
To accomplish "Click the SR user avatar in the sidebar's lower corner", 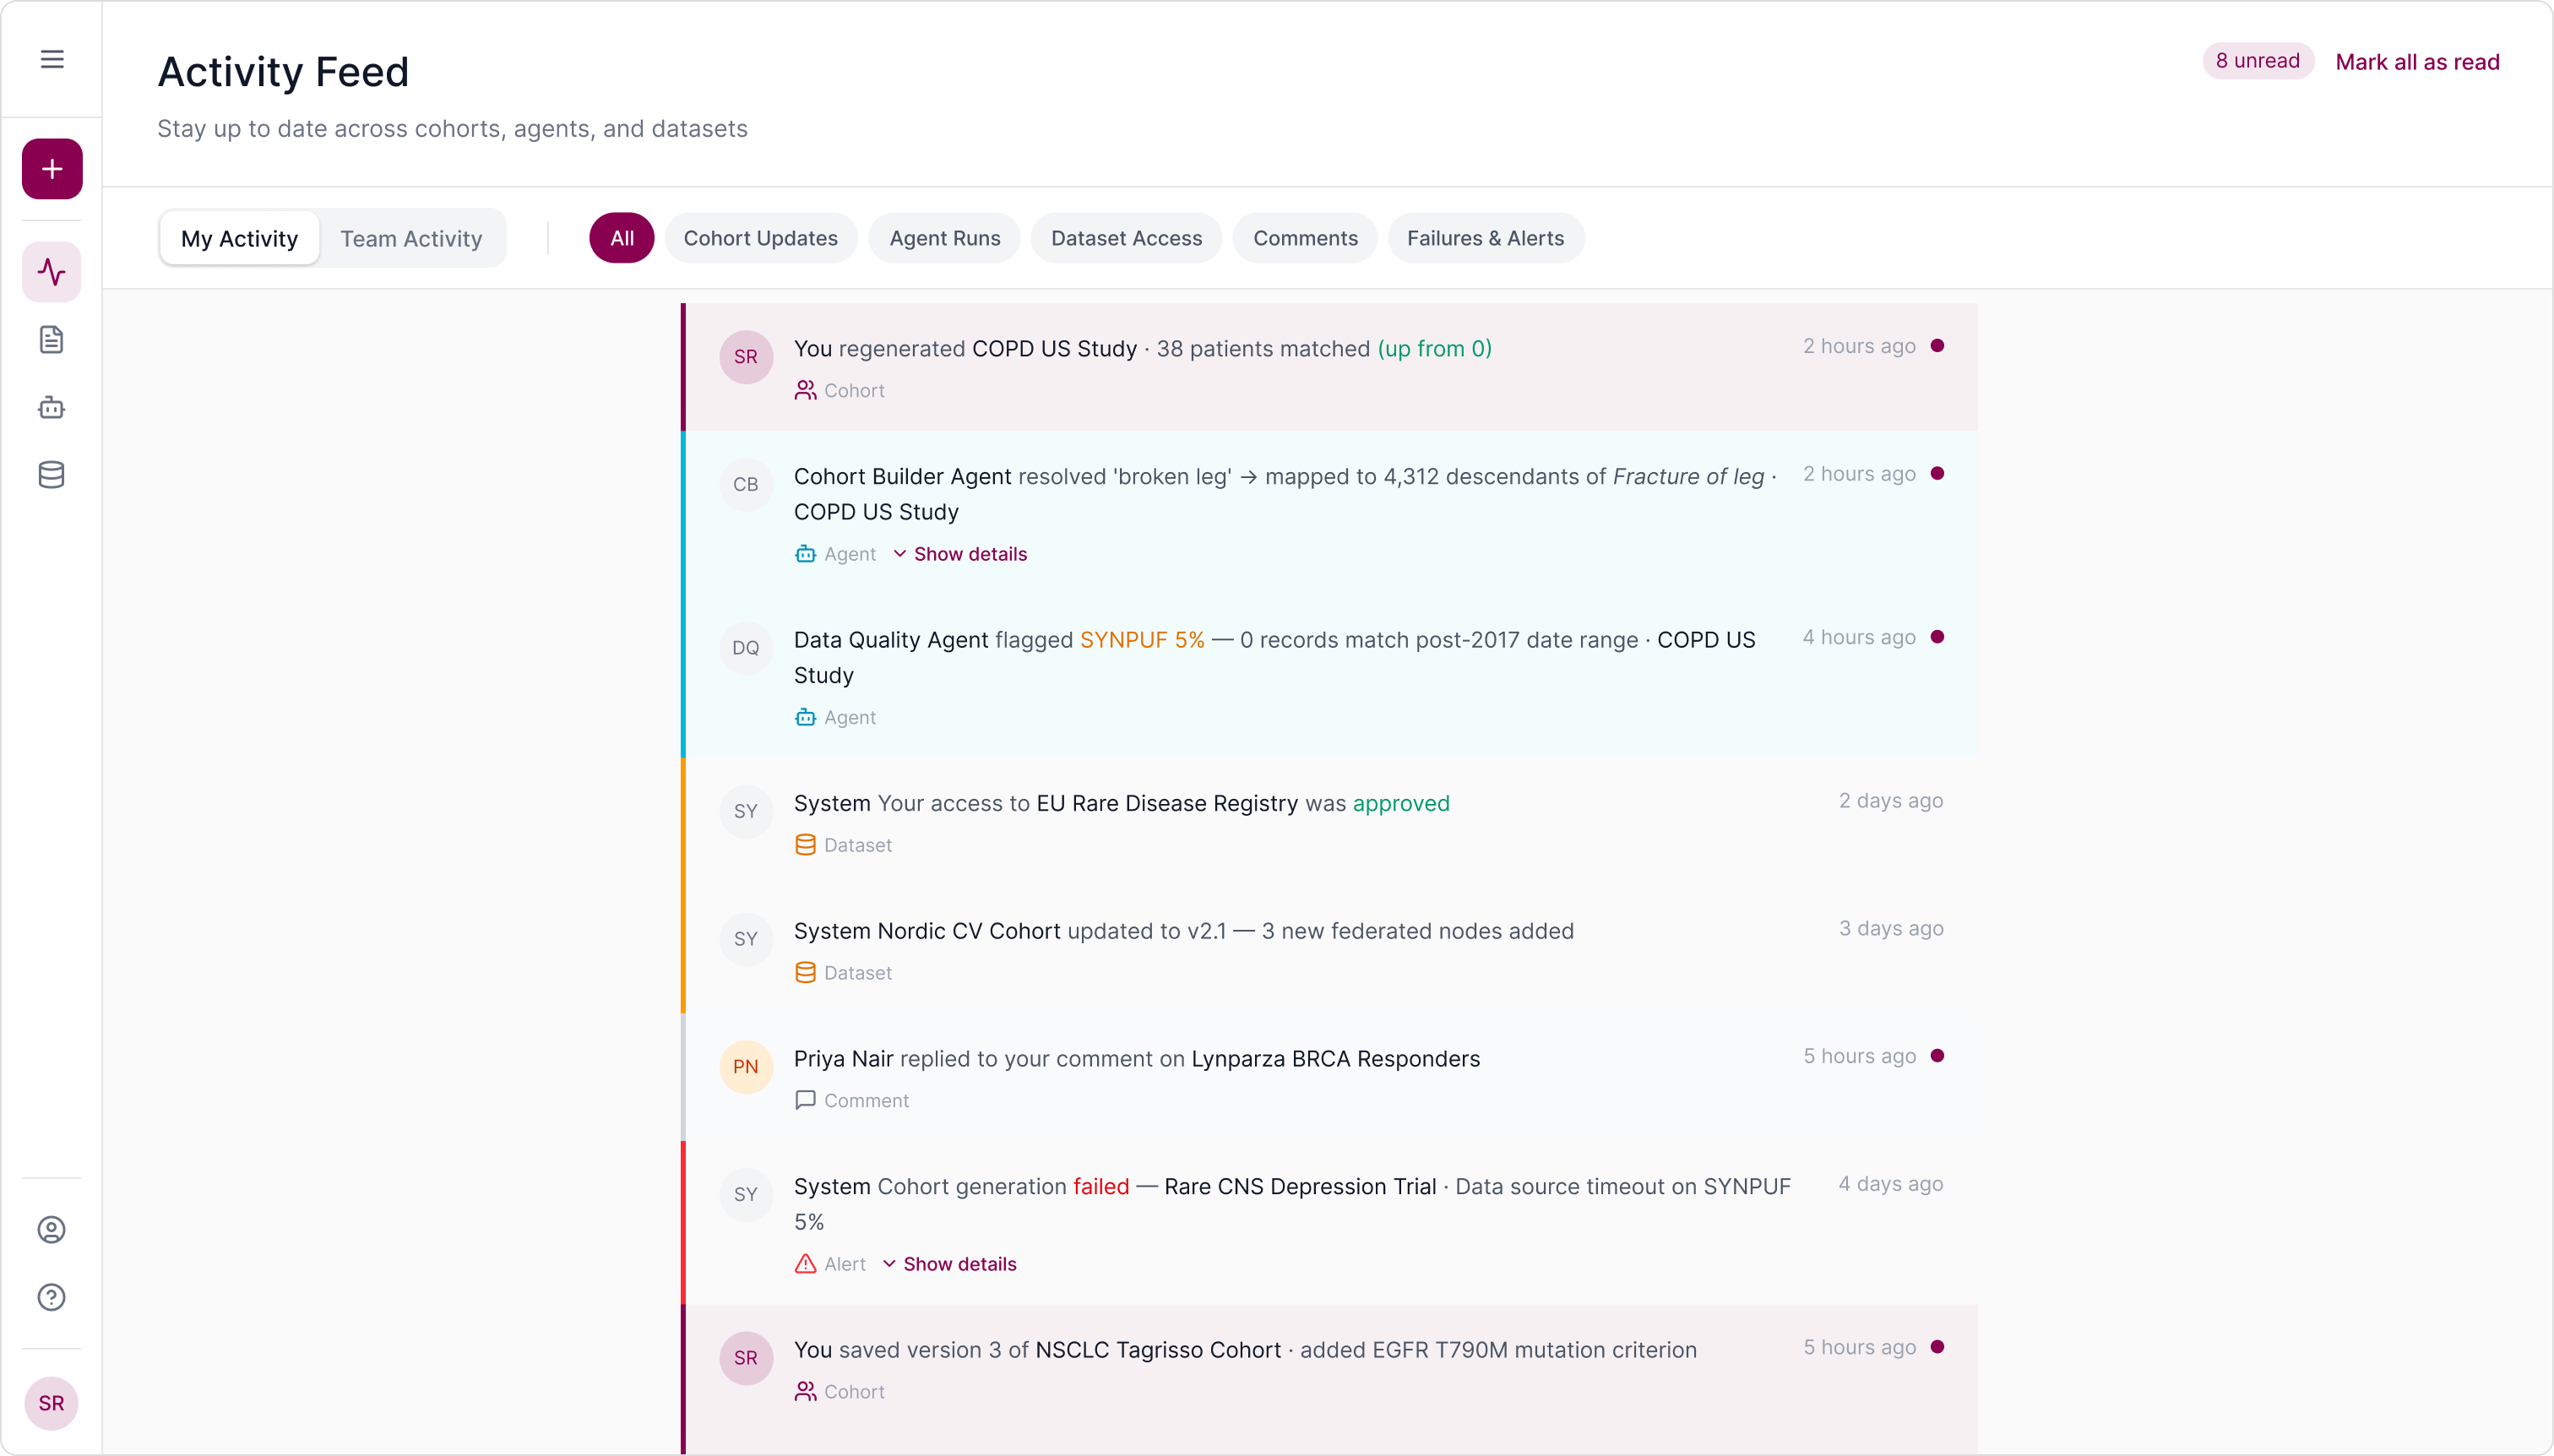I will tap(52, 1403).
